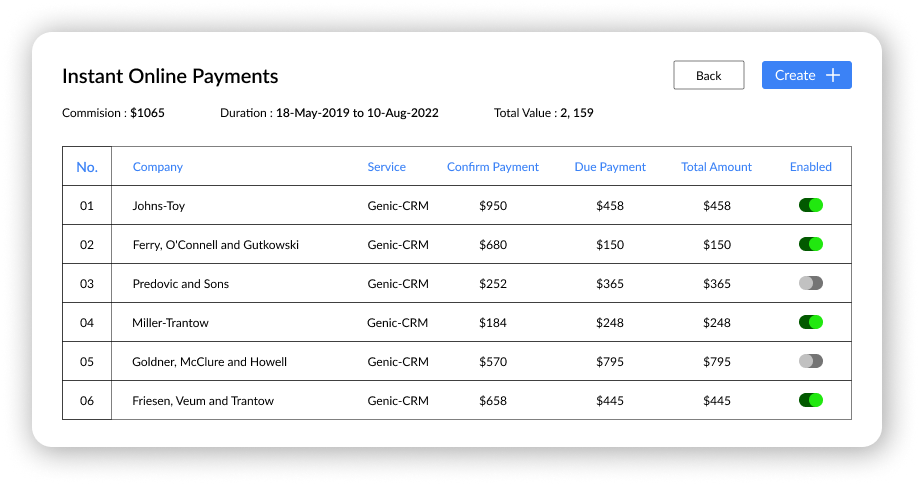
Task: Click the Back button
Action: click(x=708, y=75)
